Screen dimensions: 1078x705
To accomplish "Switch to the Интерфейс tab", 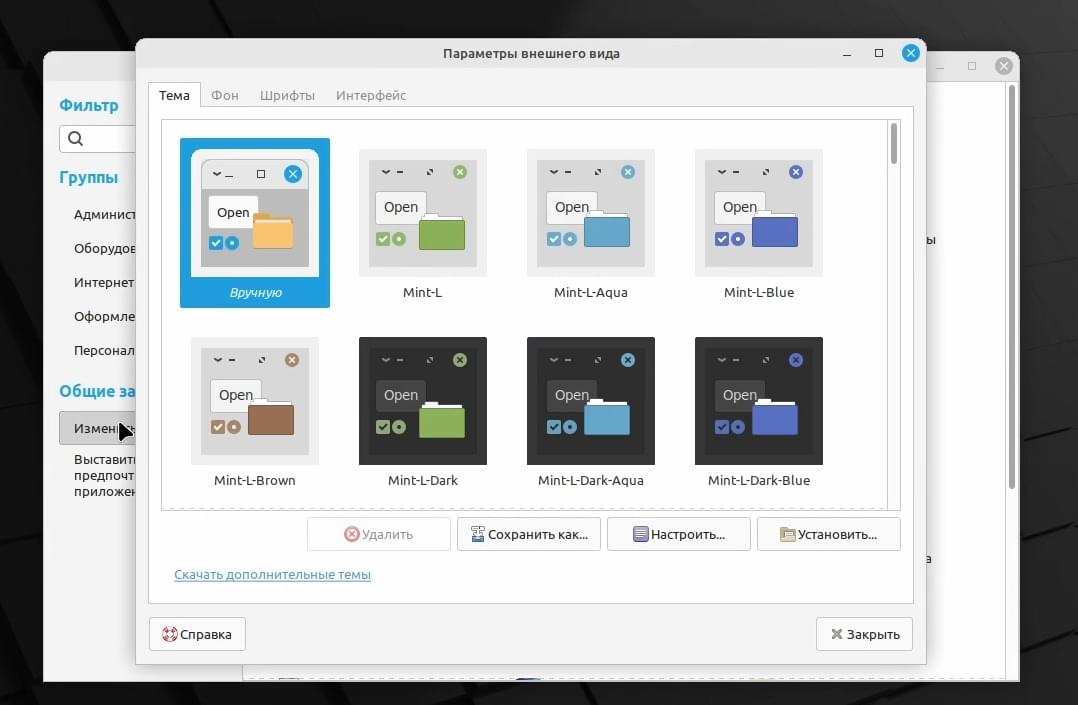I will tap(371, 96).
